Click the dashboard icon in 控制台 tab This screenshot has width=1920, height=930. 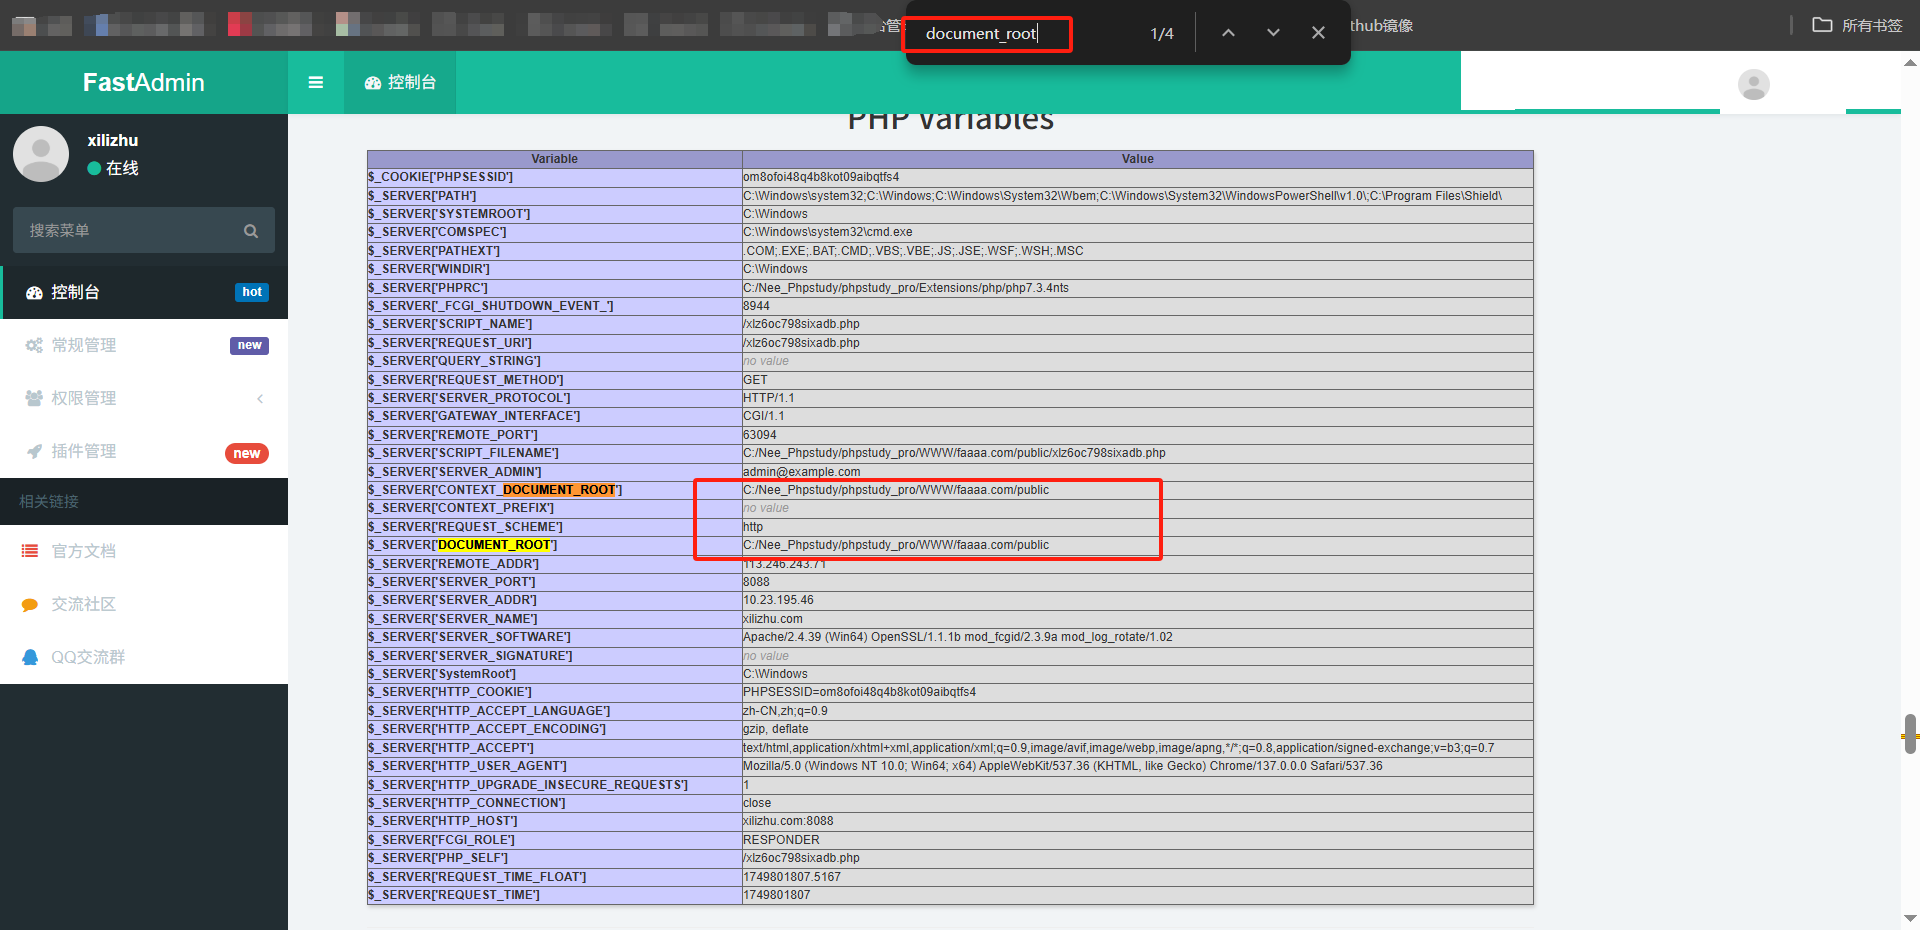373,83
